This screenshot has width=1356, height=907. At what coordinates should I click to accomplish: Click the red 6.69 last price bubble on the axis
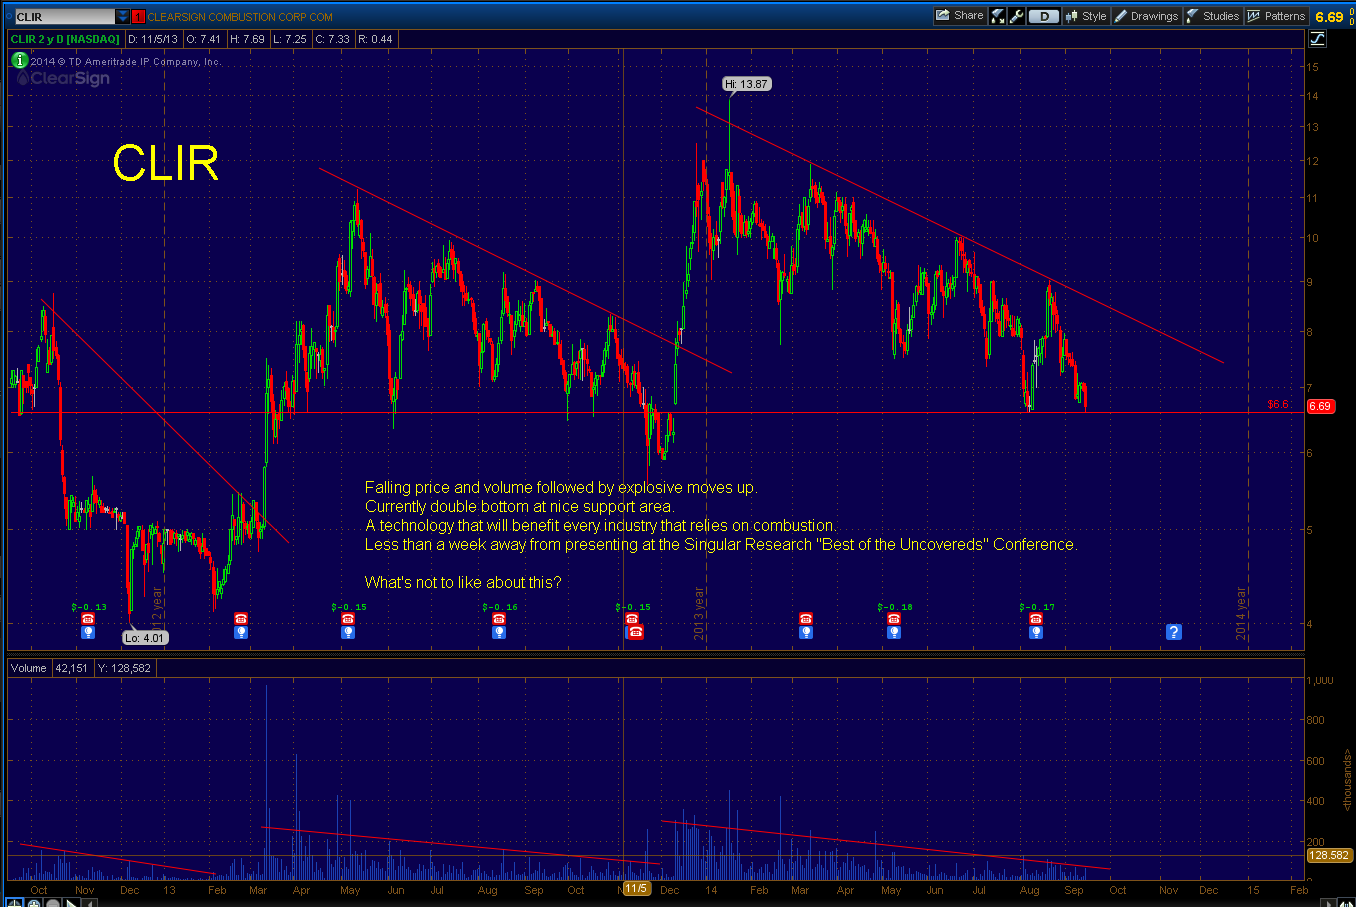pos(1320,406)
